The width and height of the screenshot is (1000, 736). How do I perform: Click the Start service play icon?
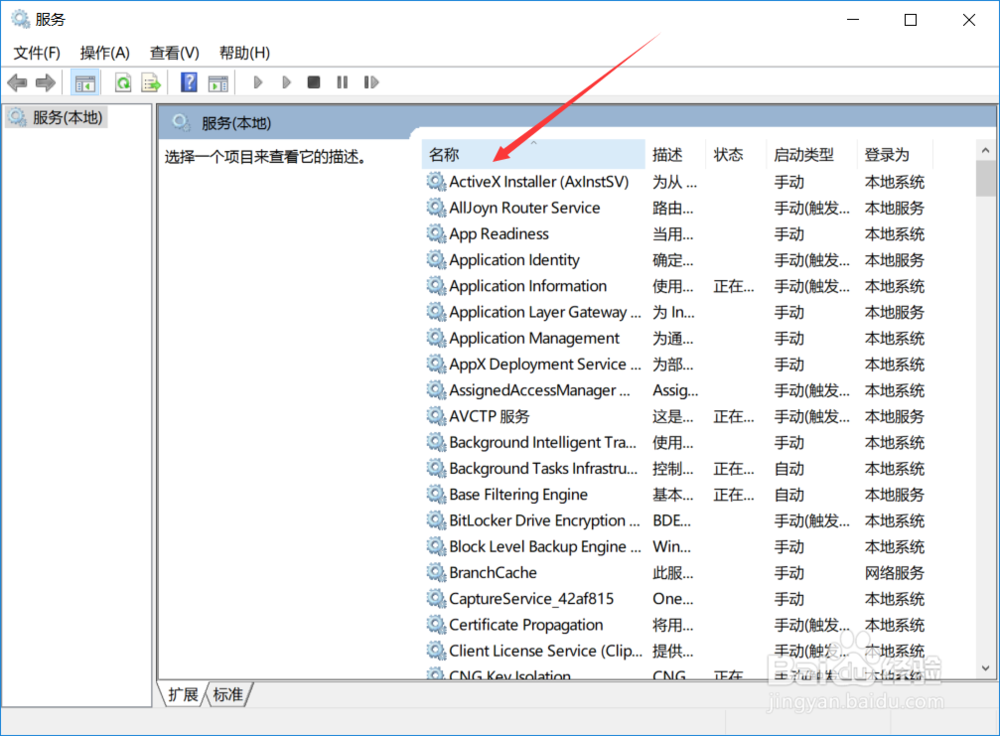(x=258, y=82)
